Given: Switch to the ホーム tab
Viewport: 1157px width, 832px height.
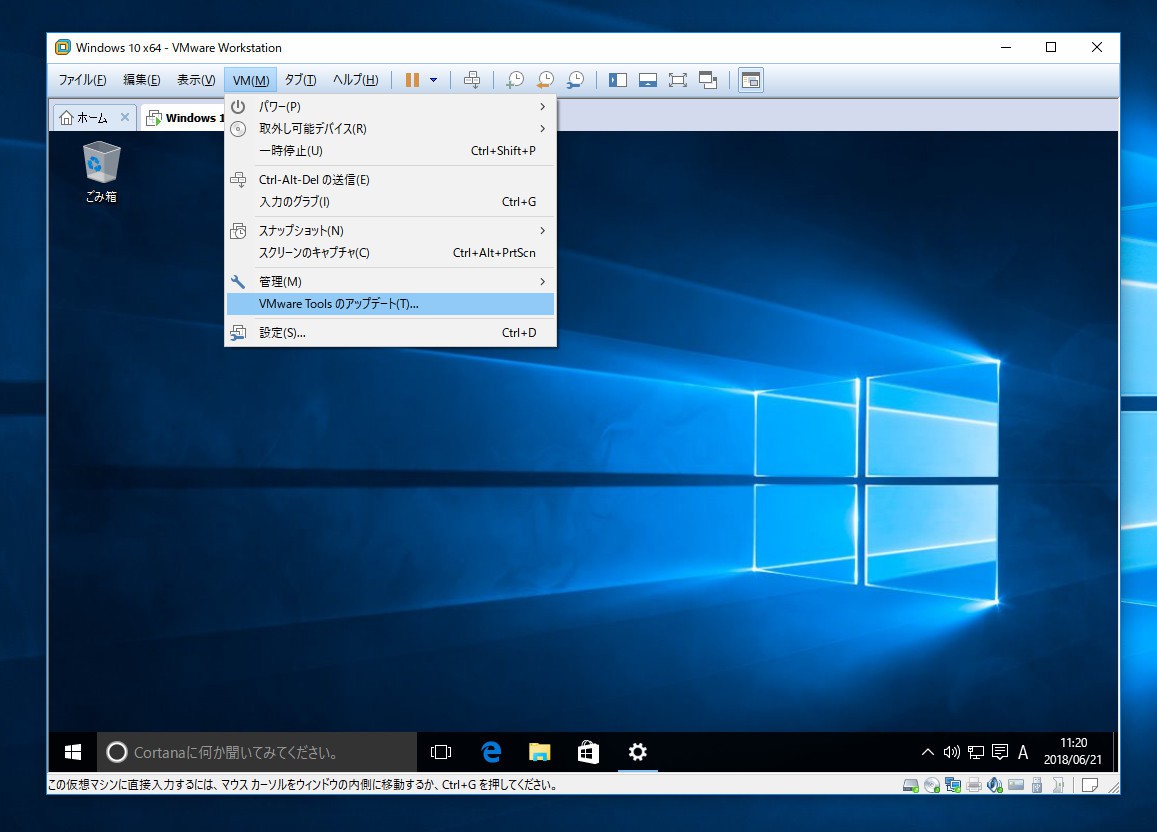Looking at the screenshot, I should 85,118.
